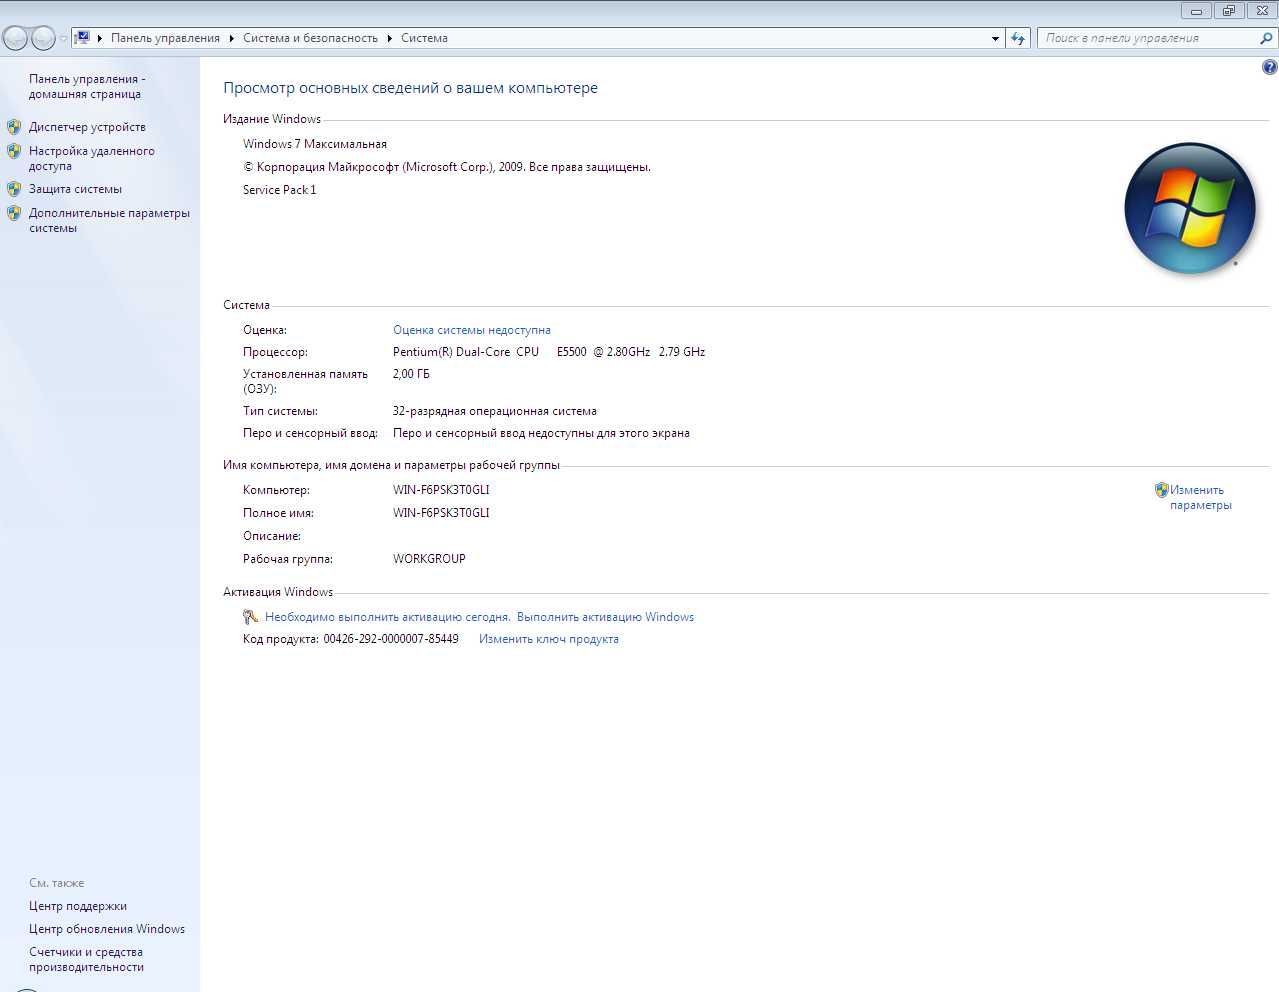Image resolution: width=1279 pixels, height=992 pixels.
Task: Minimize the window
Action: (1196, 11)
